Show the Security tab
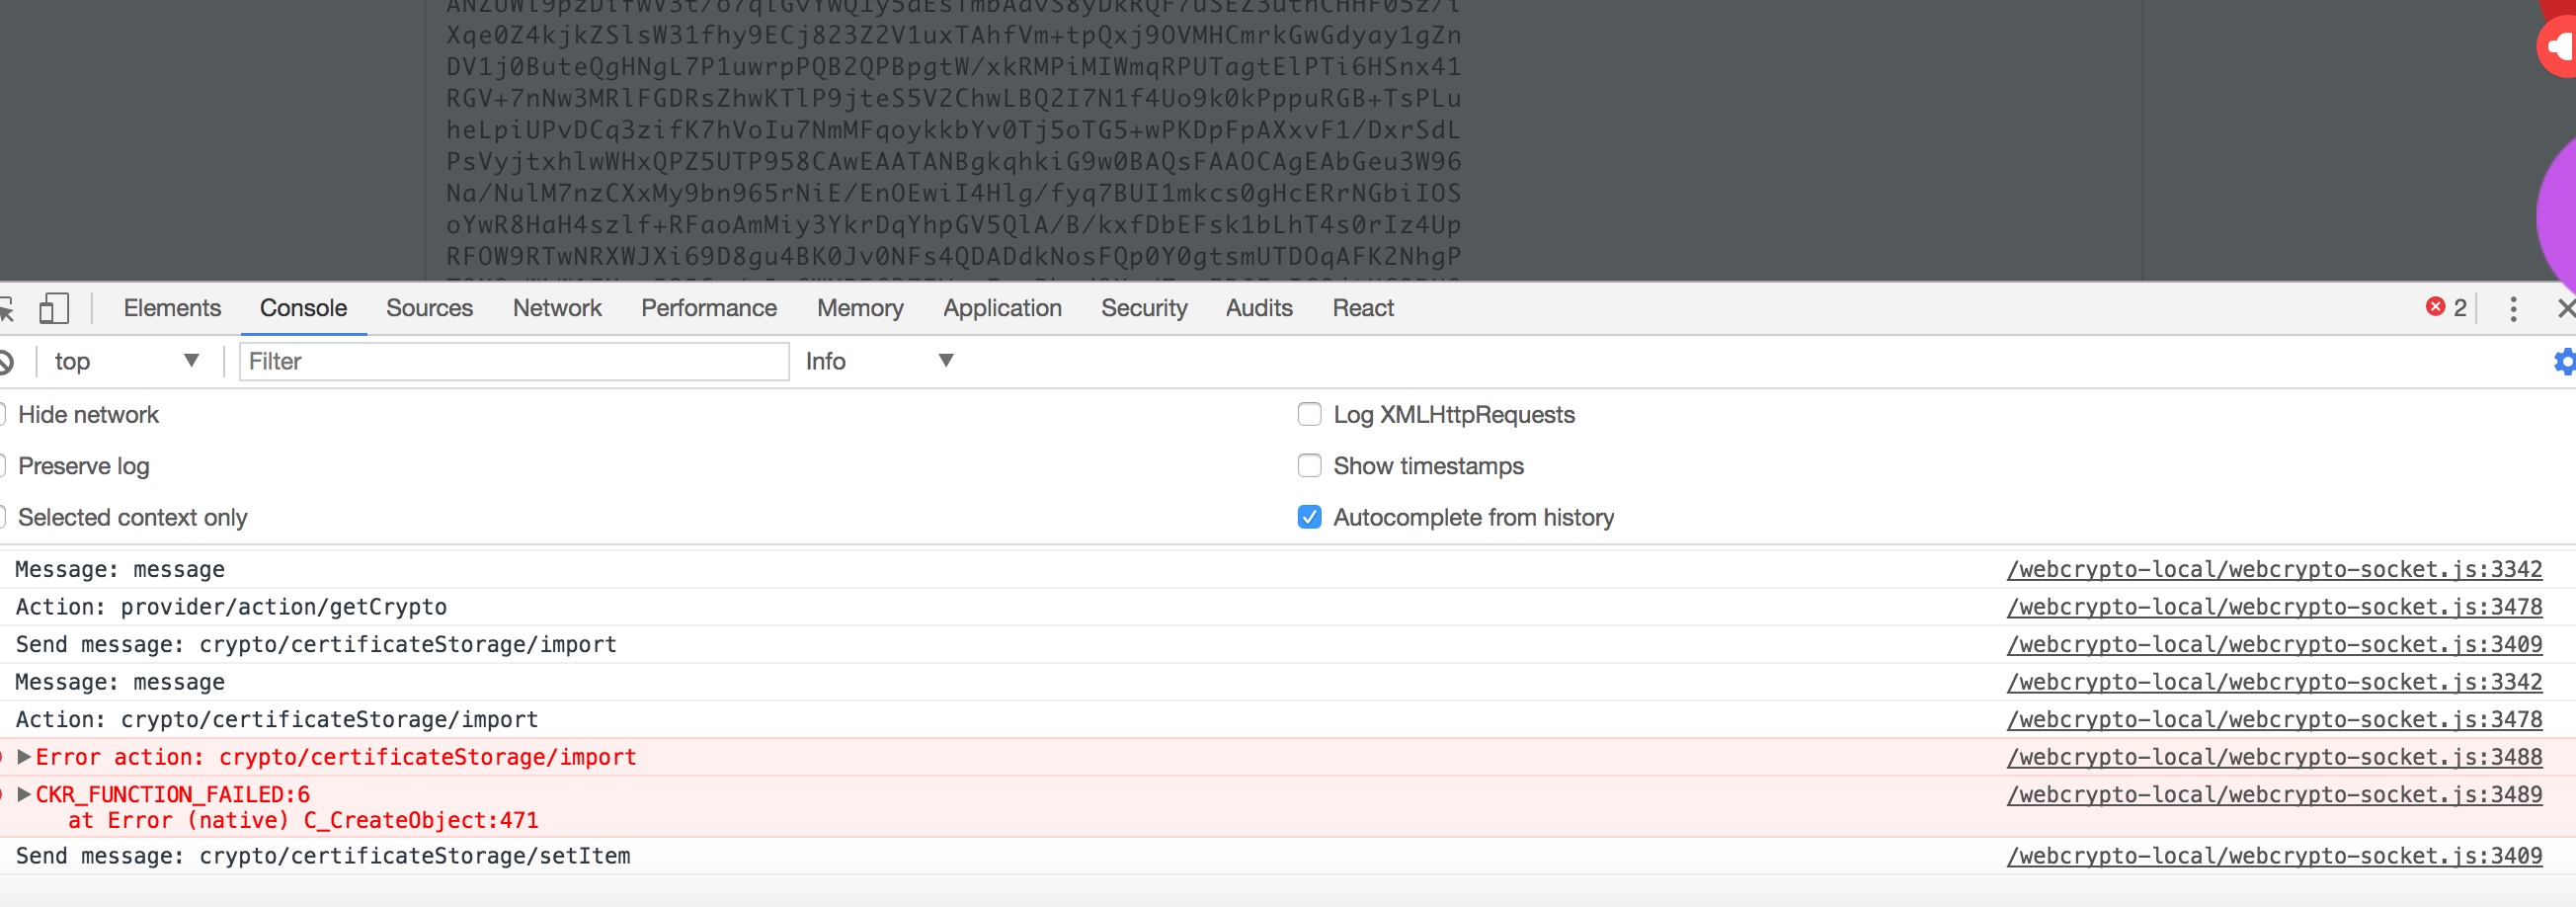2576x907 pixels. coord(1144,308)
